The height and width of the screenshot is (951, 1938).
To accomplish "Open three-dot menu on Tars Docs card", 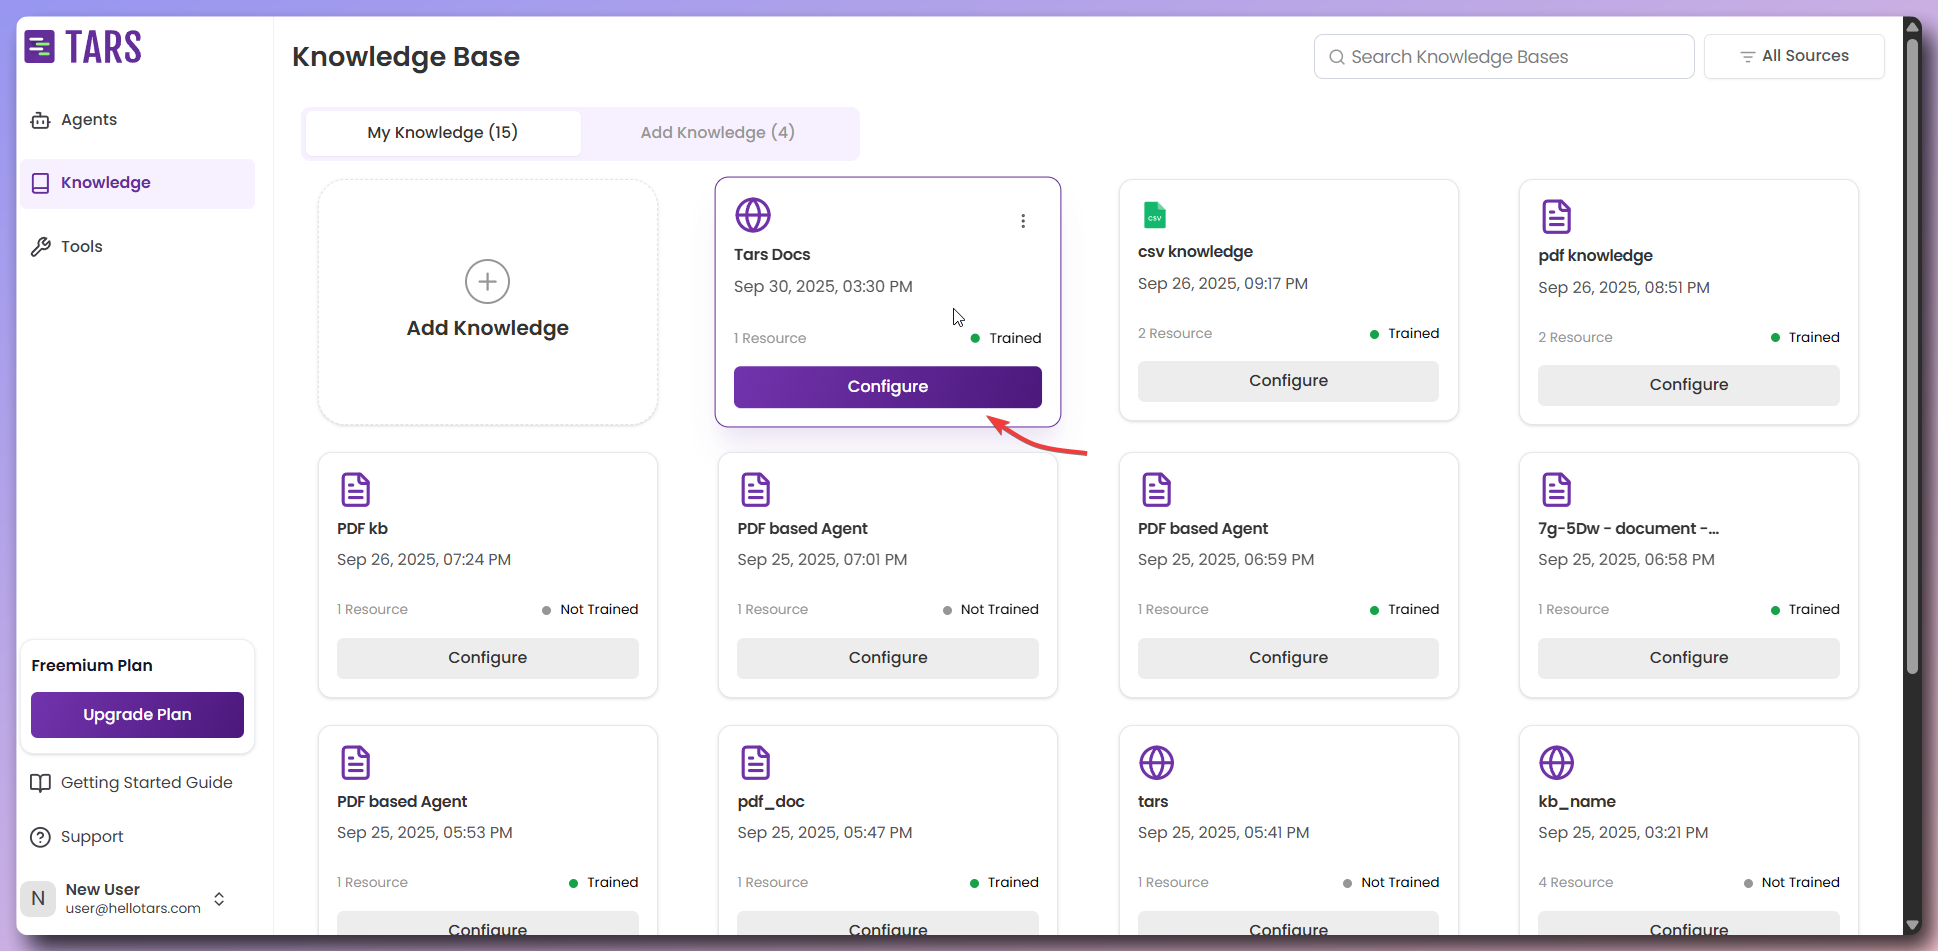I will [x=1023, y=221].
